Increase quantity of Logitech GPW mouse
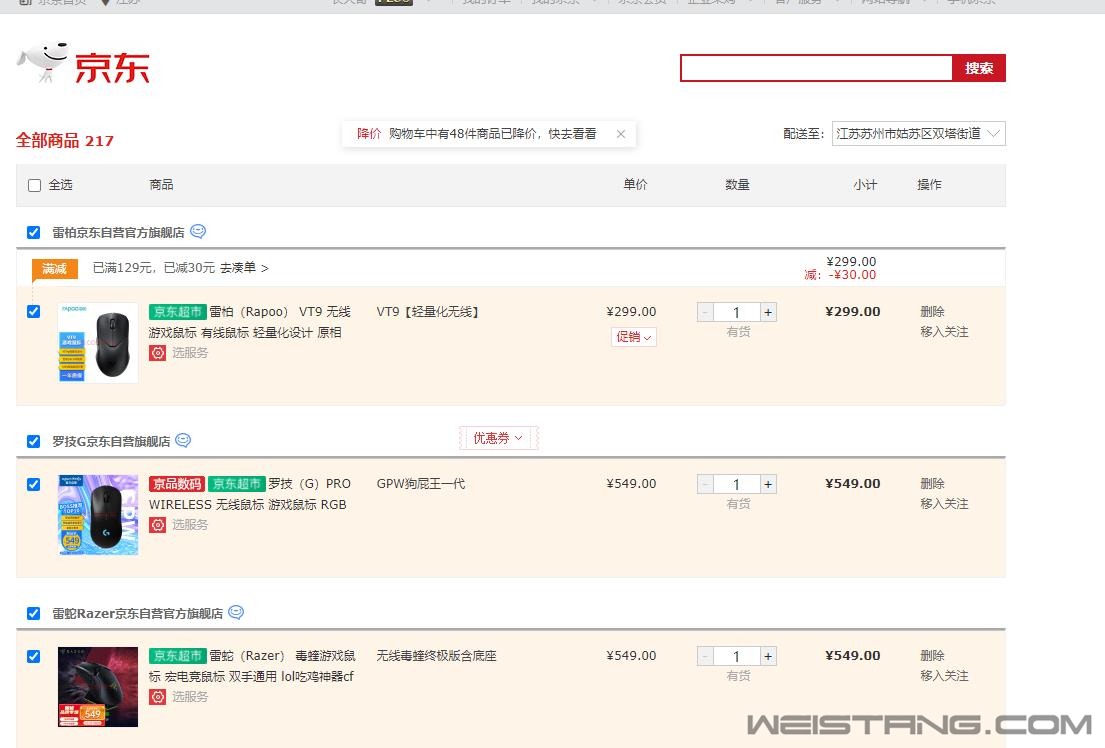The image size is (1105, 748). pyautogui.click(x=768, y=484)
